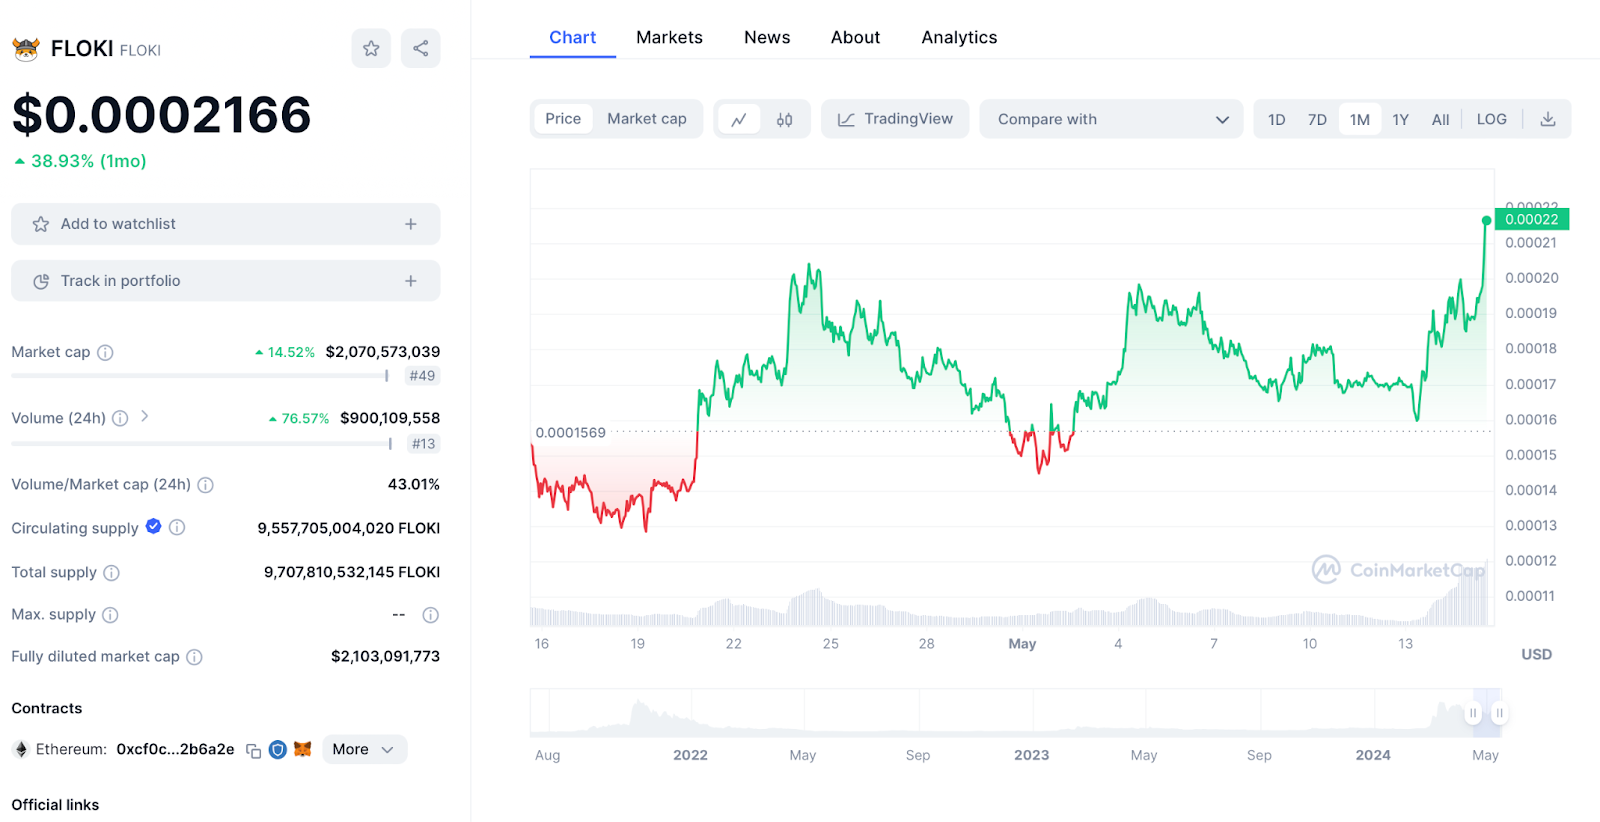Set chart range to 1Y

pyautogui.click(x=1401, y=119)
